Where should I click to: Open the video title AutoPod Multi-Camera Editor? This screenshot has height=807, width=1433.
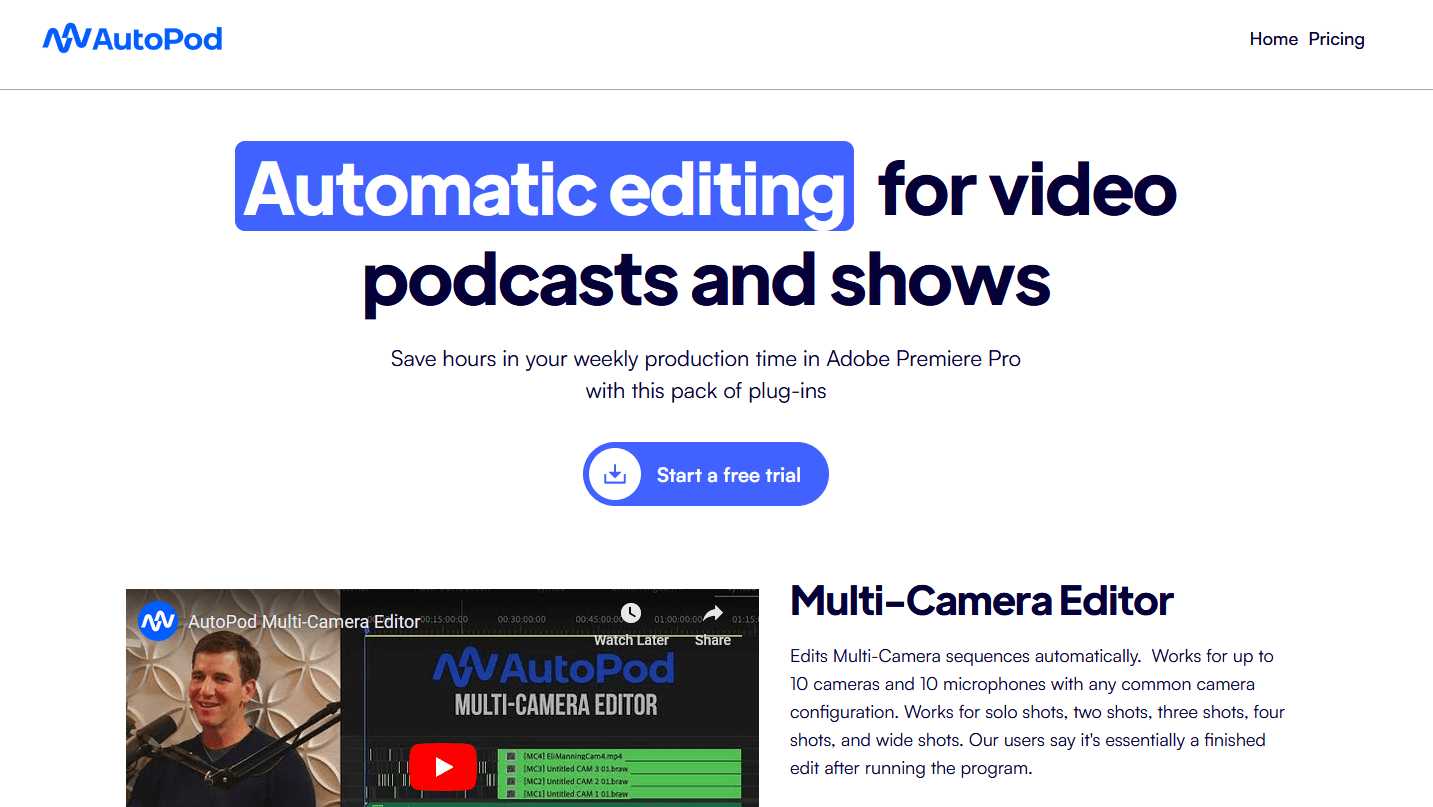coord(305,622)
